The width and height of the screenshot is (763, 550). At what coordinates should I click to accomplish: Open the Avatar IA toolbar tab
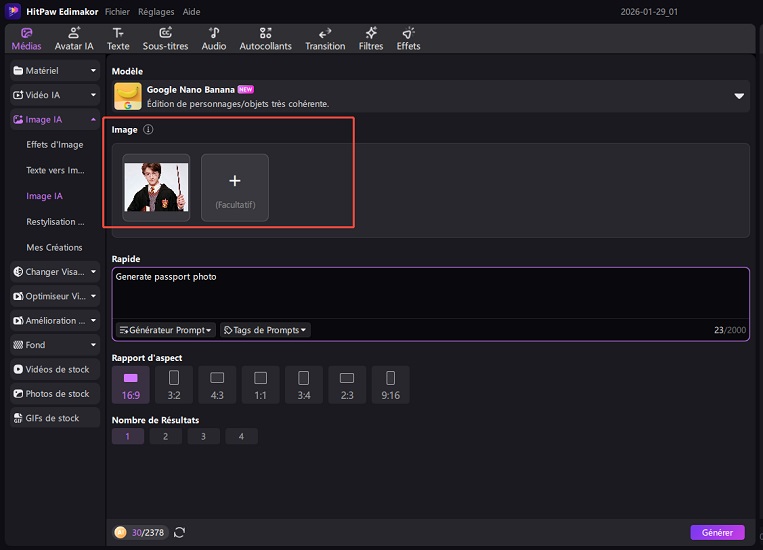pyautogui.click(x=75, y=39)
